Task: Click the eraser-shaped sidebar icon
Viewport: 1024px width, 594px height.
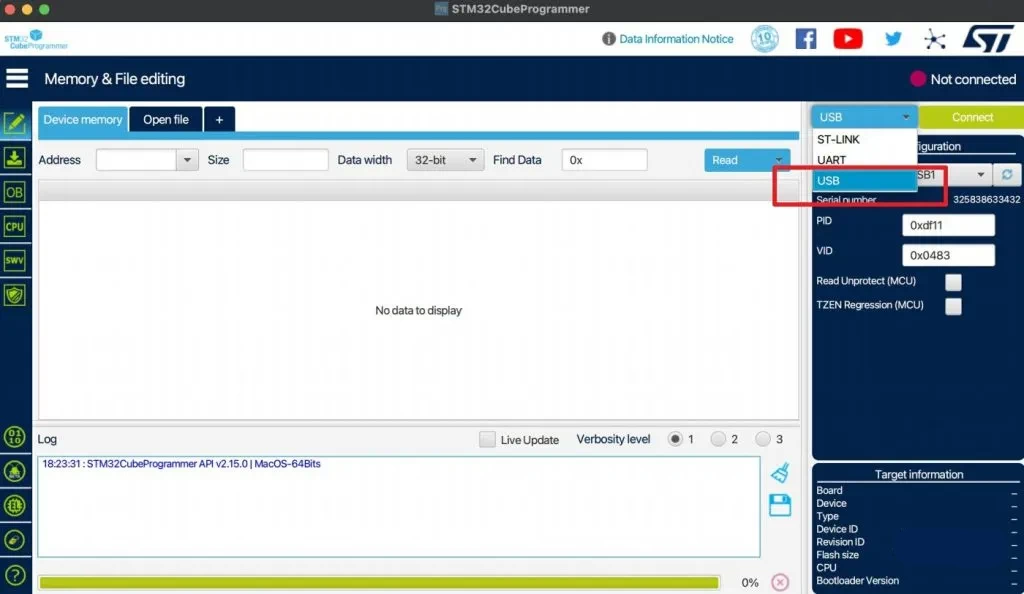Action: [x=14, y=540]
